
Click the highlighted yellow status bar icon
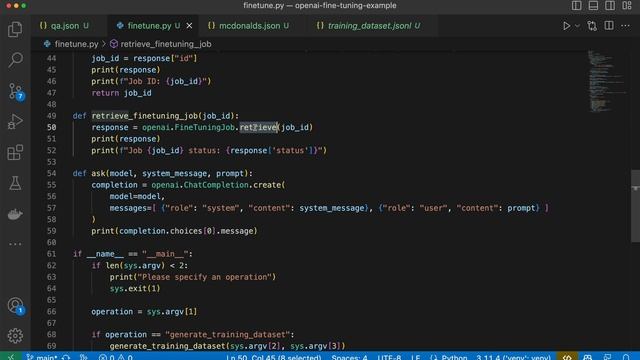pos(567,356)
